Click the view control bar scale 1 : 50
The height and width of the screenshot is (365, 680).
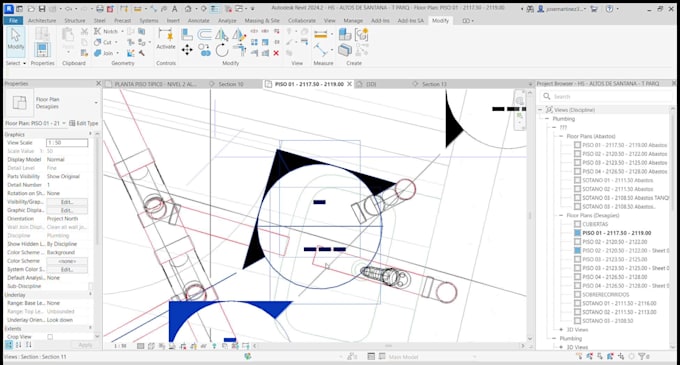coord(120,346)
